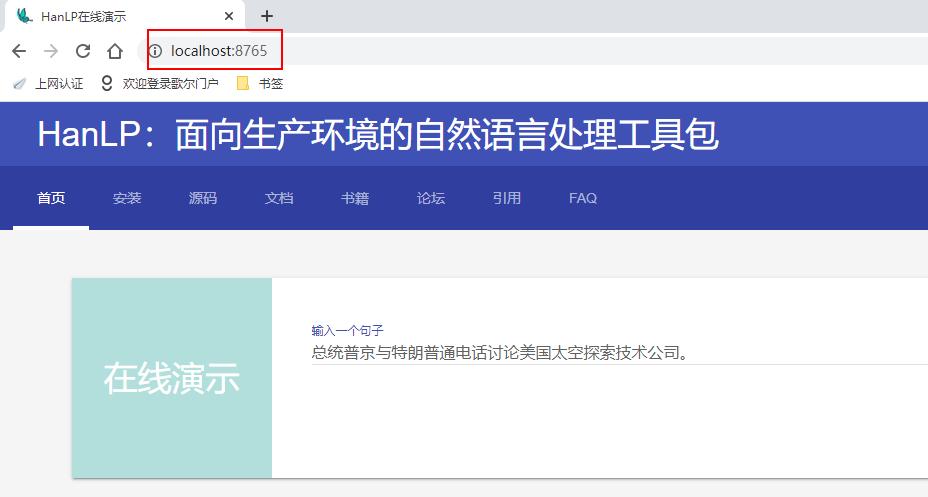This screenshot has height=497, width=928.
Task: Open the 引用 navigation tab
Action: pos(507,198)
